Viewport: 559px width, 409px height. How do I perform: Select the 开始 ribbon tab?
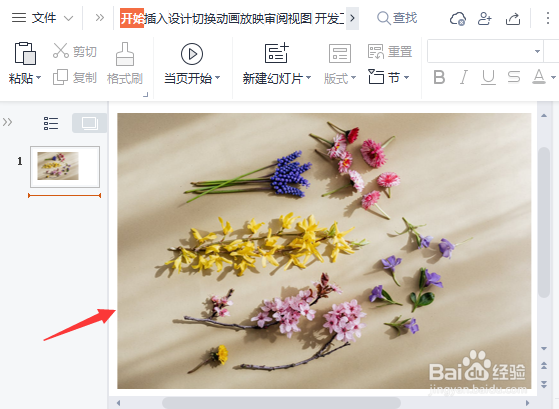coord(132,18)
